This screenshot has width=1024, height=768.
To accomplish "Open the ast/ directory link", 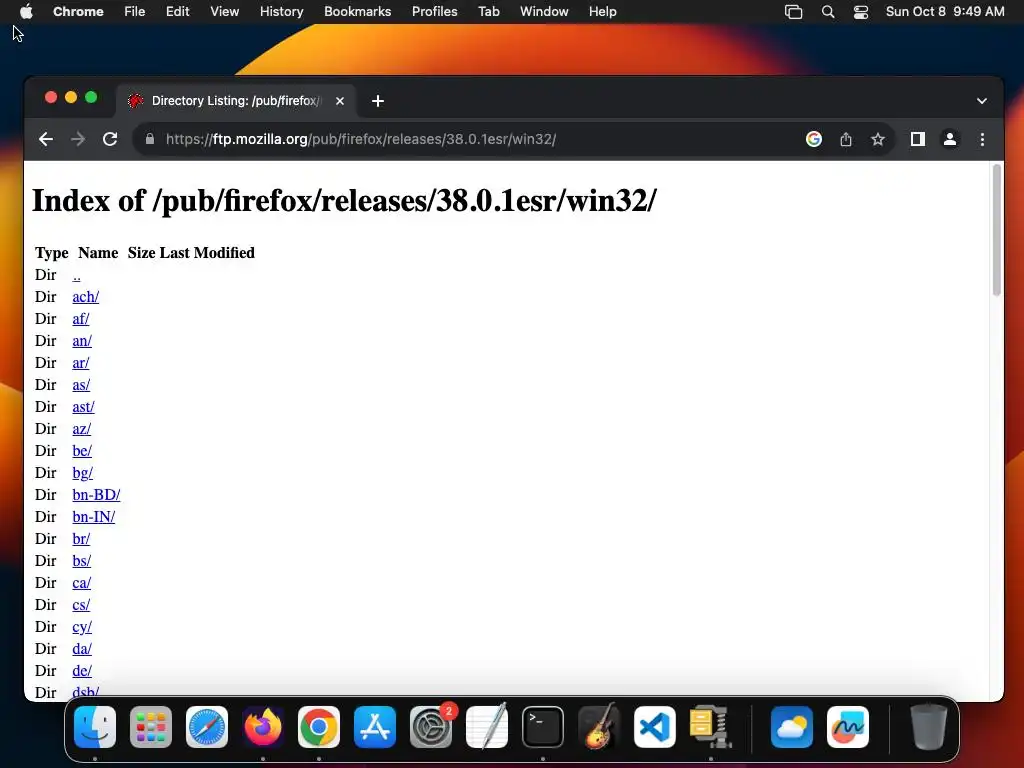I will click(x=83, y=407).
